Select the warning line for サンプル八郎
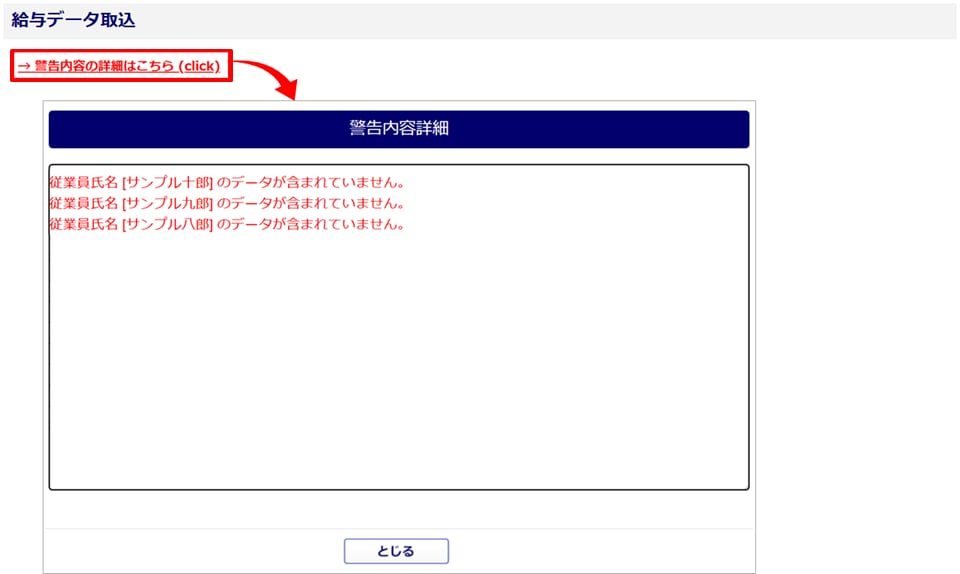This screenshot has width=960, height=574. tap(227, 224)
